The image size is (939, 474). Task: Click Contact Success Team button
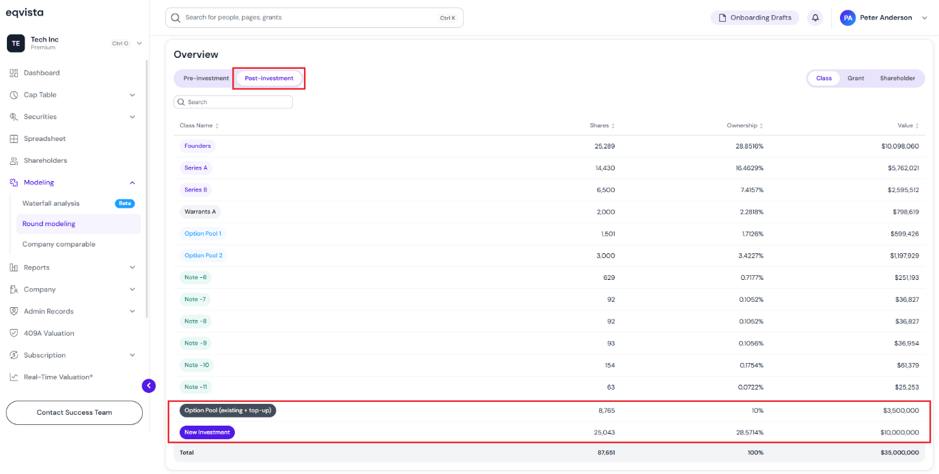pos(74,412)
